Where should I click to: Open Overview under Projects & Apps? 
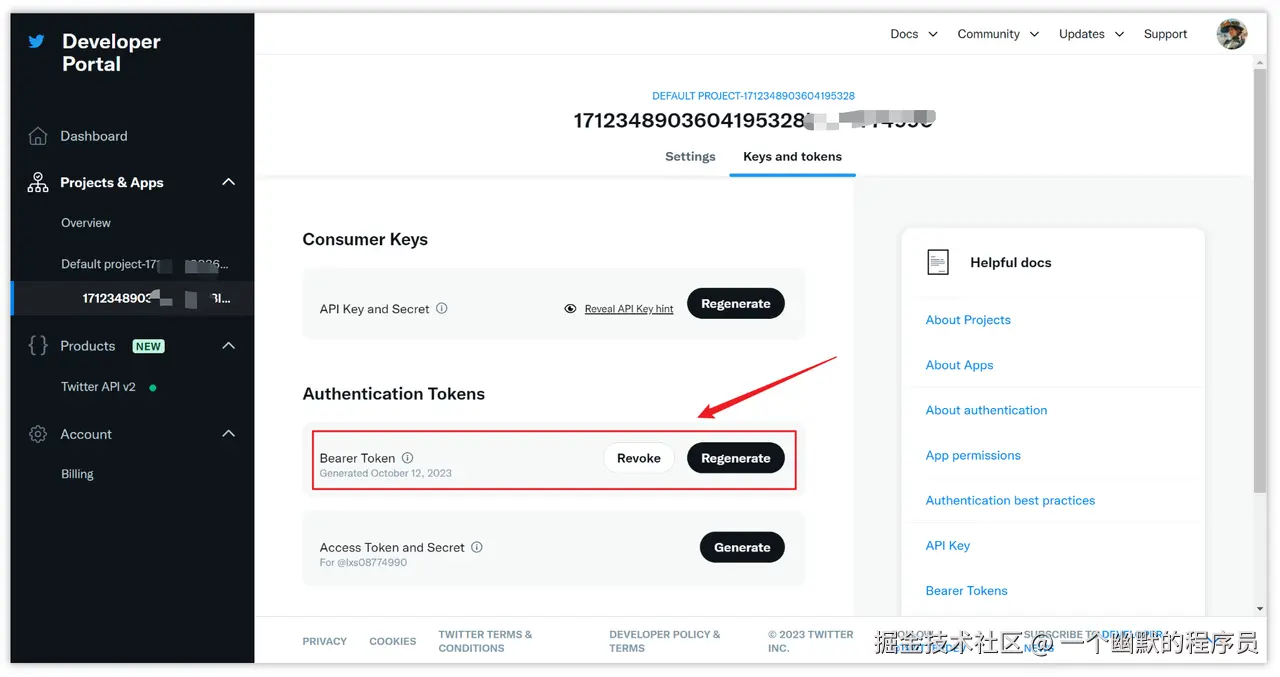coord(86,223)
